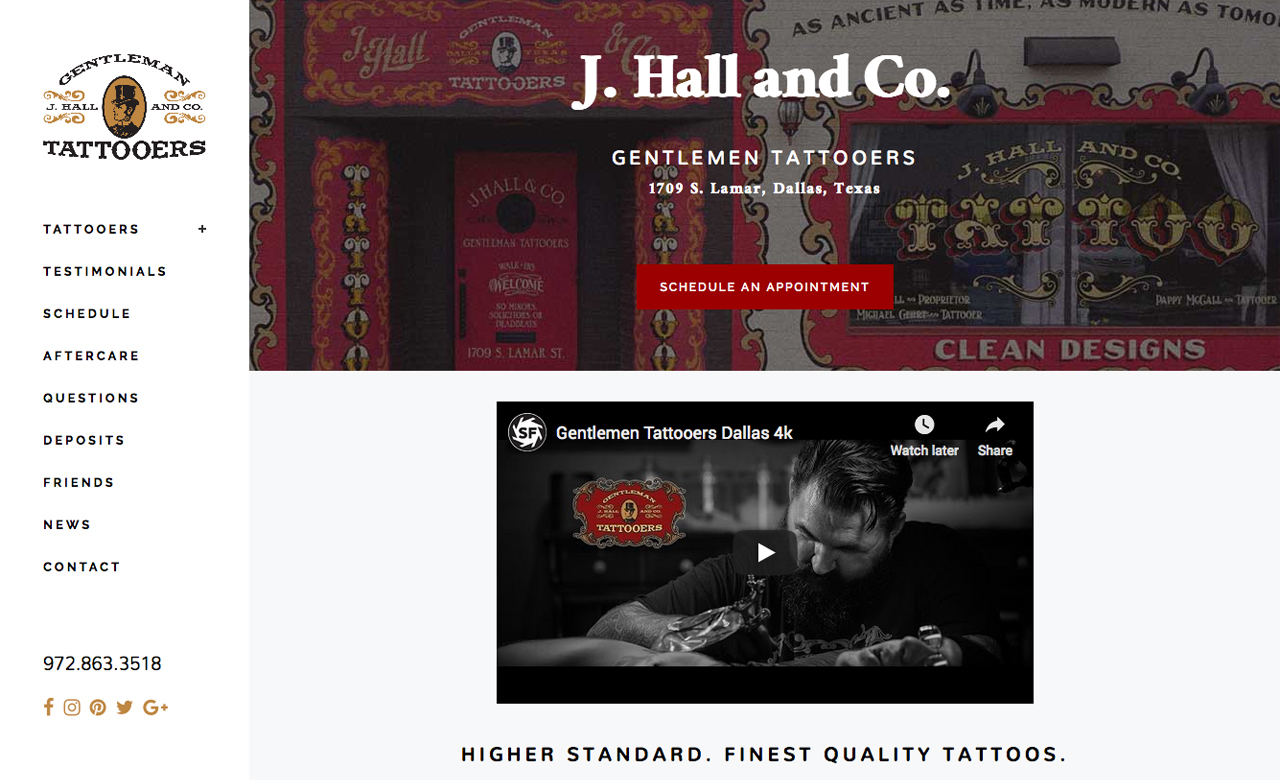Screen dimensions: 1280x780
Task: Click the Gentleman Tattooers logo
Action: click(x=124, y=108)
